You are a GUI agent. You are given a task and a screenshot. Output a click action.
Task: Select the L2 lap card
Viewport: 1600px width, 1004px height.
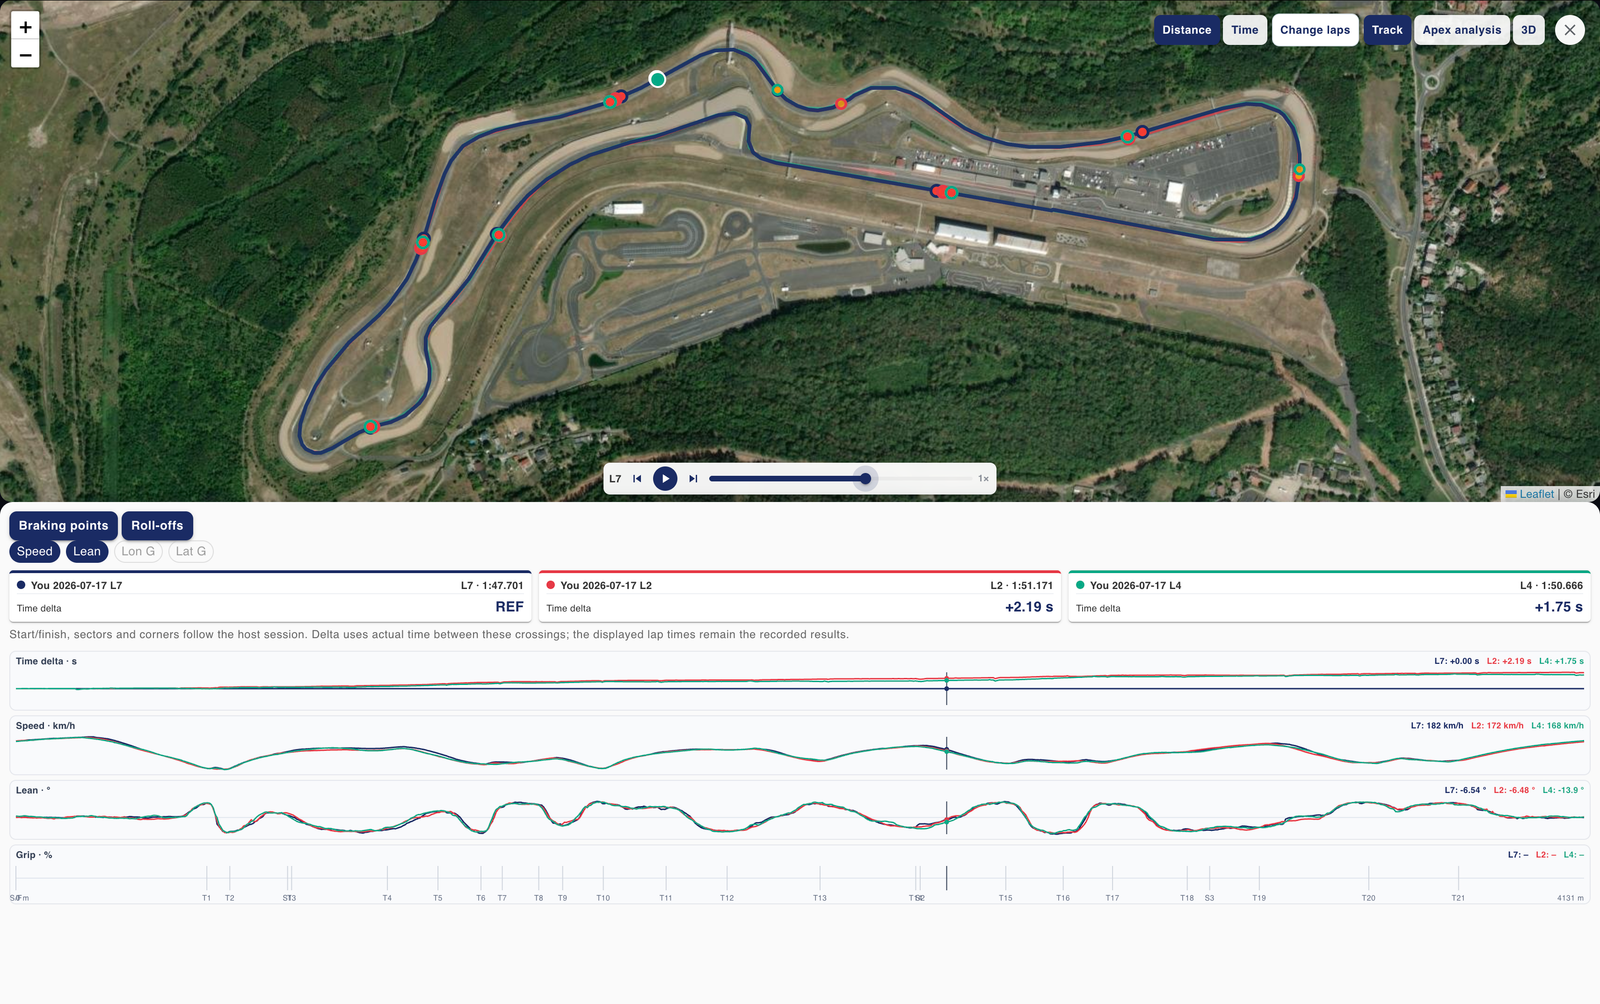[x=800, y=596]
